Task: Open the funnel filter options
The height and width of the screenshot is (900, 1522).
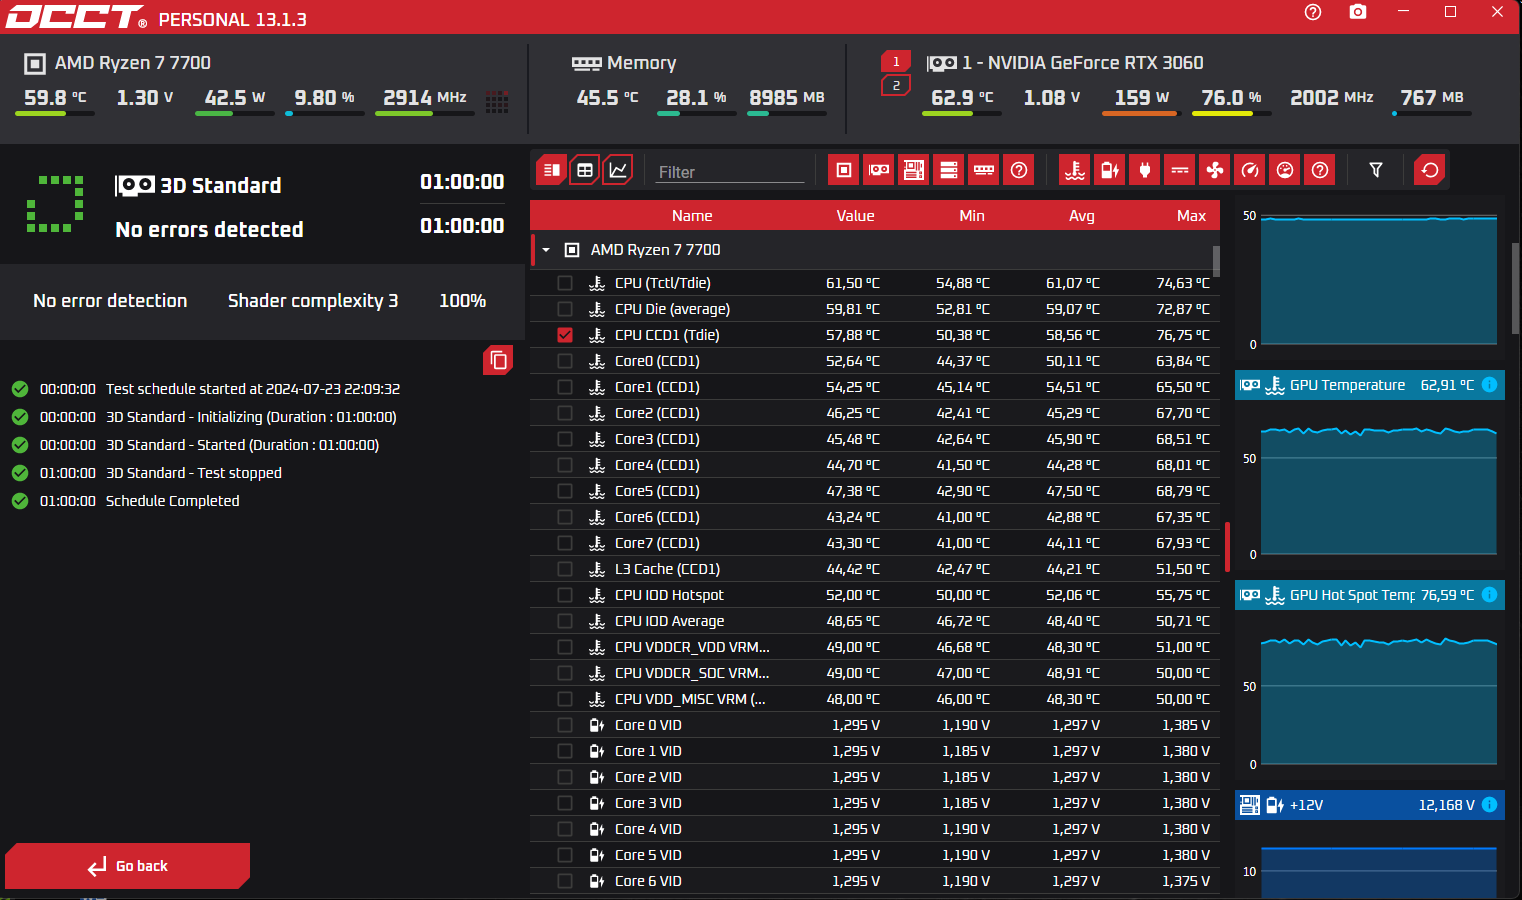Action: click(1376, 170)
